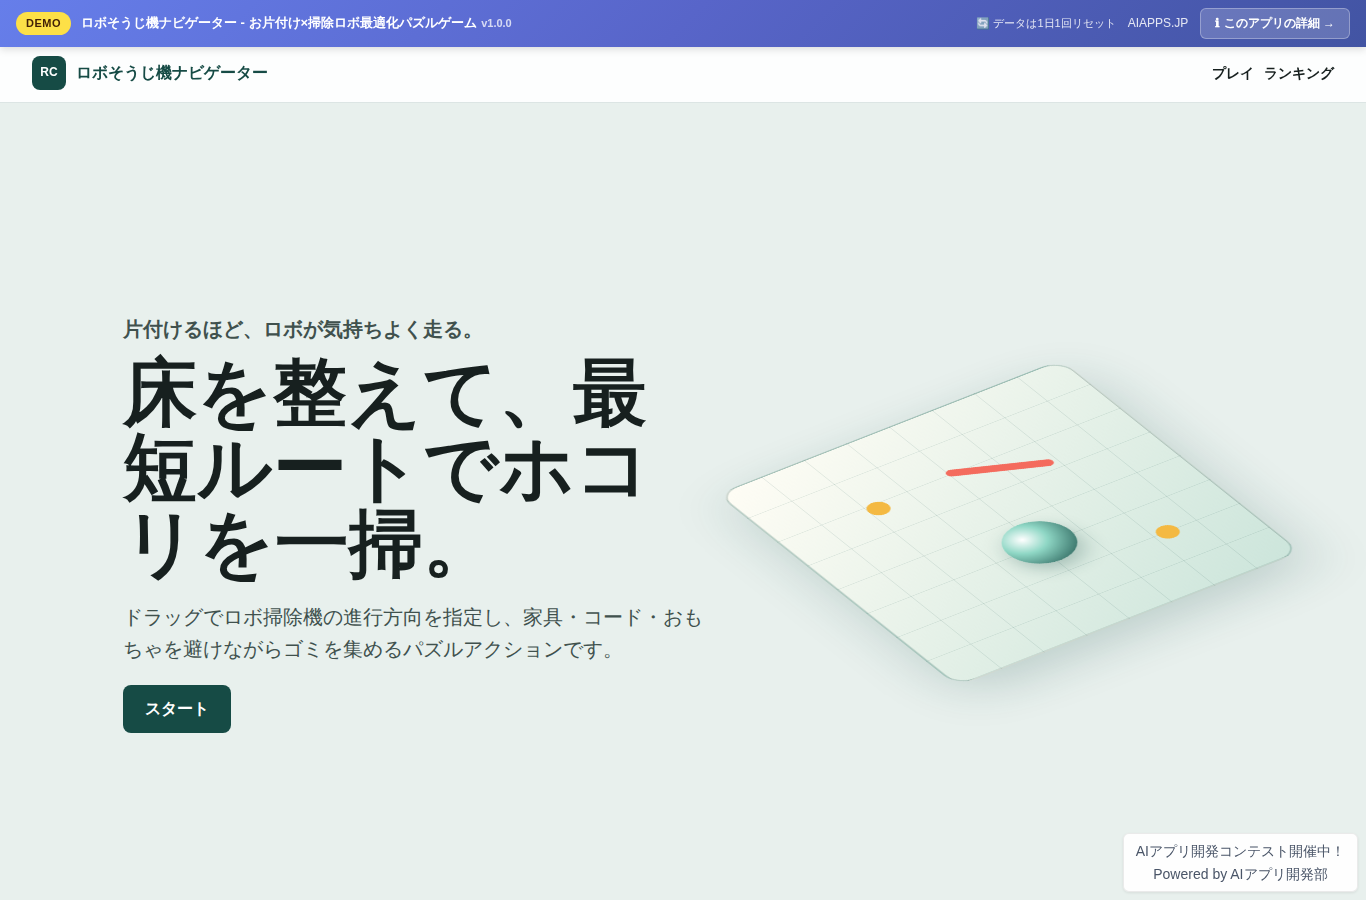This screenshot has height=900, width=1366.
Task: Open the ランキング nav item
Action: 1299,73
